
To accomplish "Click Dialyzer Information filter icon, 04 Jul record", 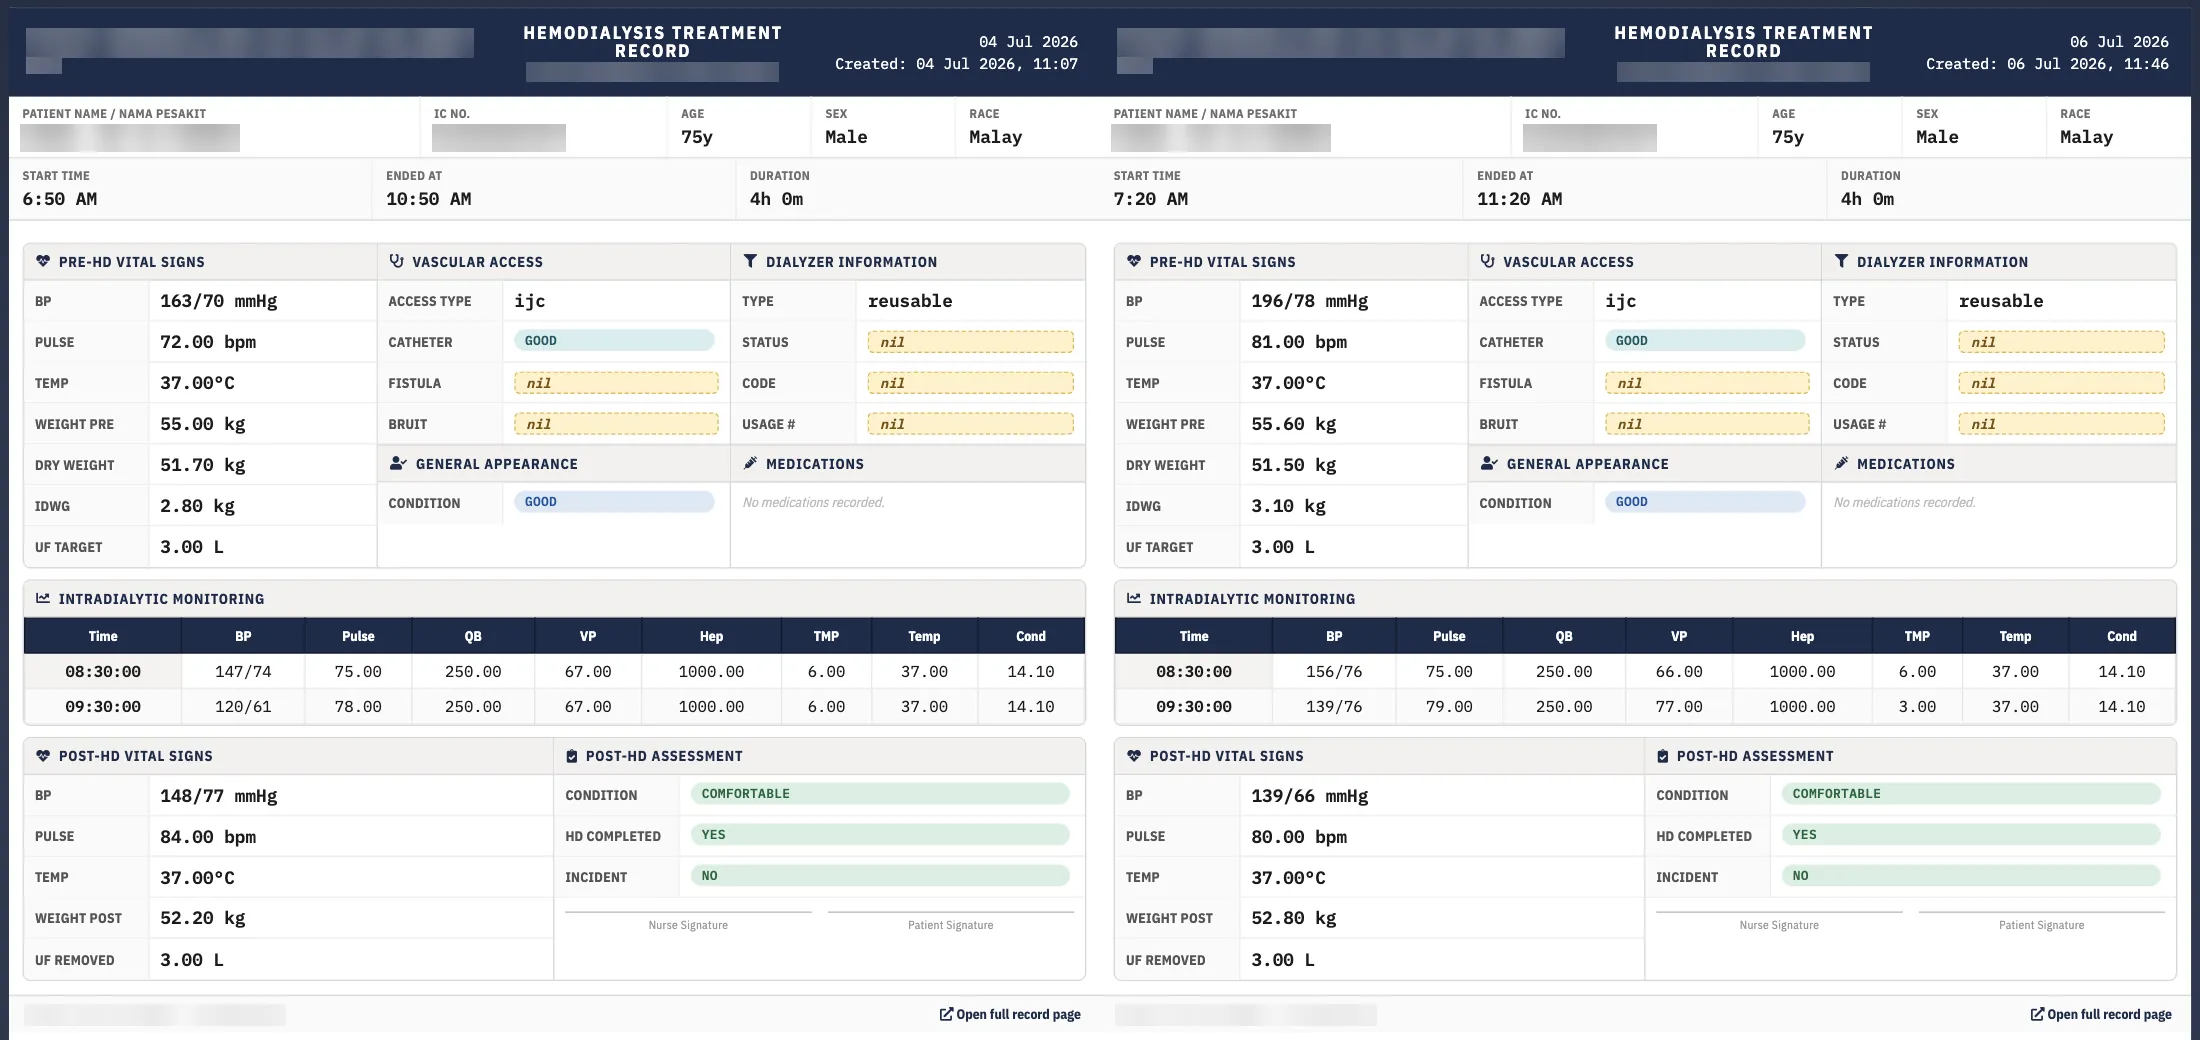I will click(750, 261).
